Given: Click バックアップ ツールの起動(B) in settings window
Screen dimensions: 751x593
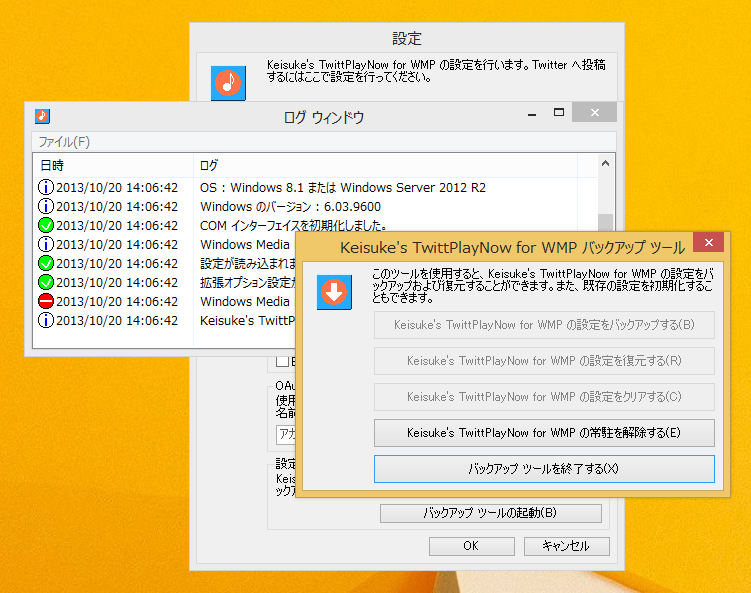Looking at the screenshot, I should (x=490, y=513).
